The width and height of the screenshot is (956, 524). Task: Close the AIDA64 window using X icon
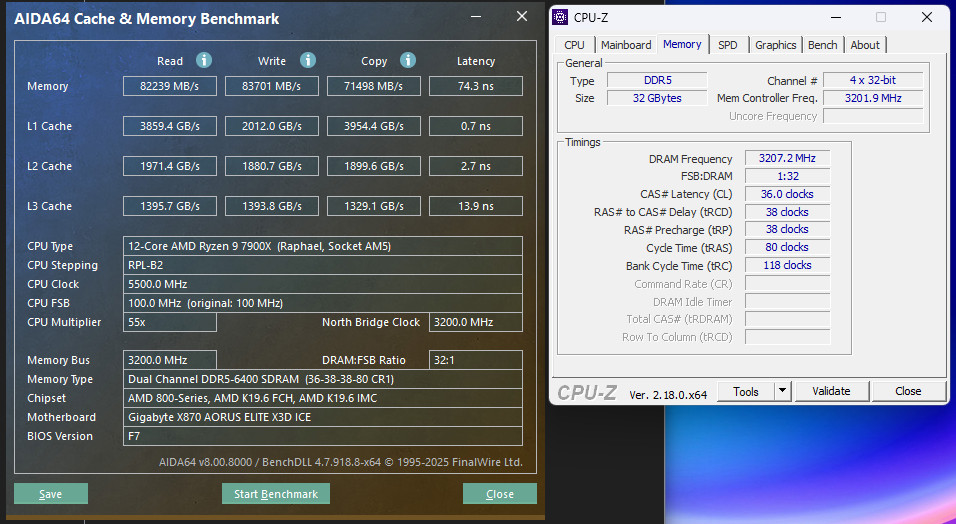(521, 17)
